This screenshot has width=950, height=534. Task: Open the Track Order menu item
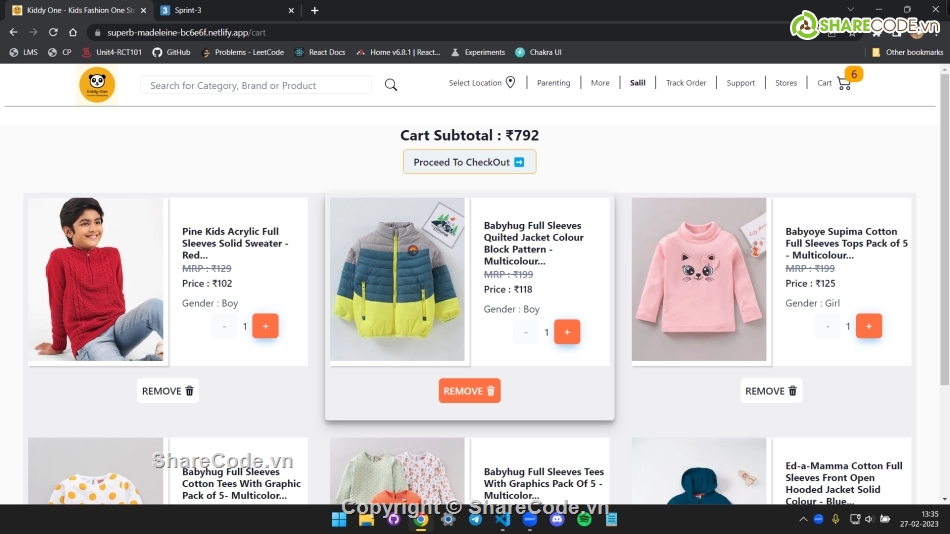pos(686,83)
